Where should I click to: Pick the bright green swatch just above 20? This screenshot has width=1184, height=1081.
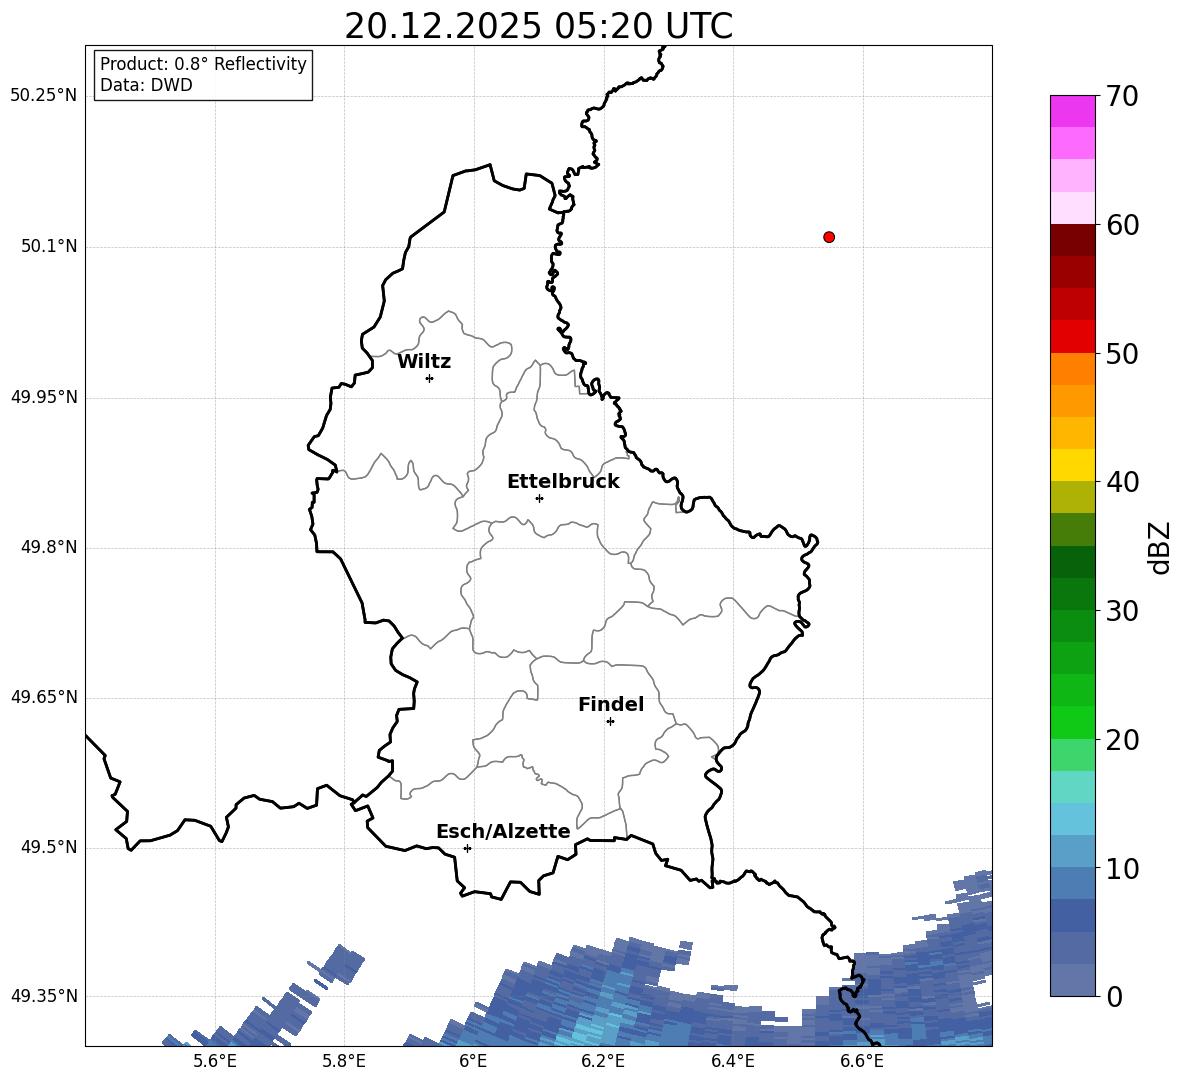pyautogui.click(x=1072, y=722)
